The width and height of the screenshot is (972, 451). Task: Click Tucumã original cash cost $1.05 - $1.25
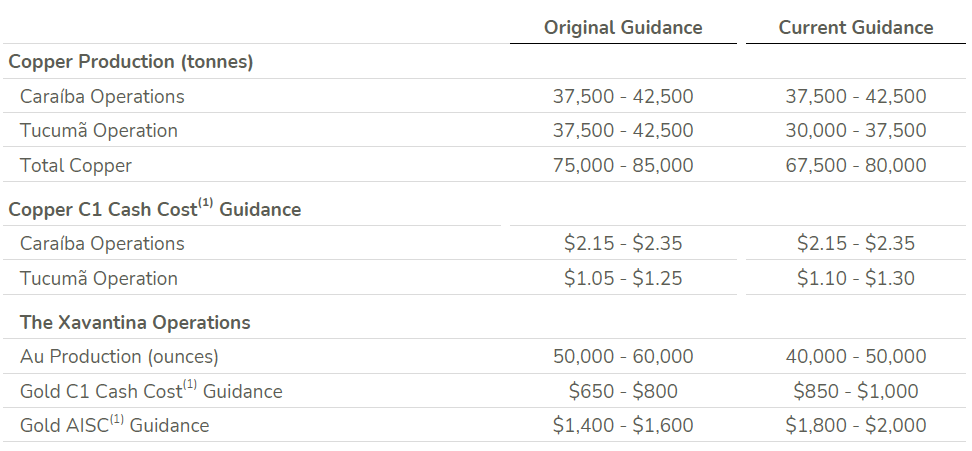623,278
